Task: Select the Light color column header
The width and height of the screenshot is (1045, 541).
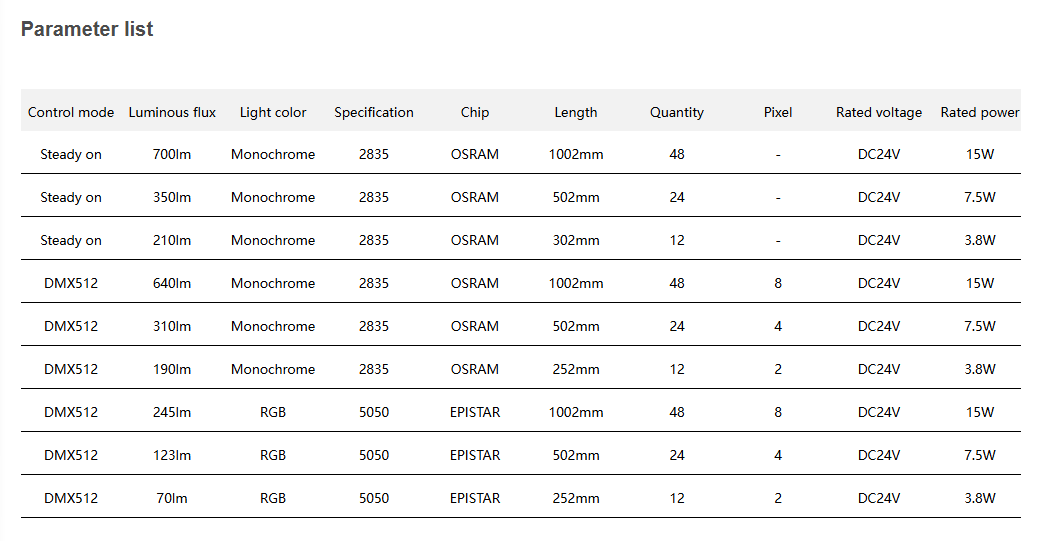Action: (273, 112)
